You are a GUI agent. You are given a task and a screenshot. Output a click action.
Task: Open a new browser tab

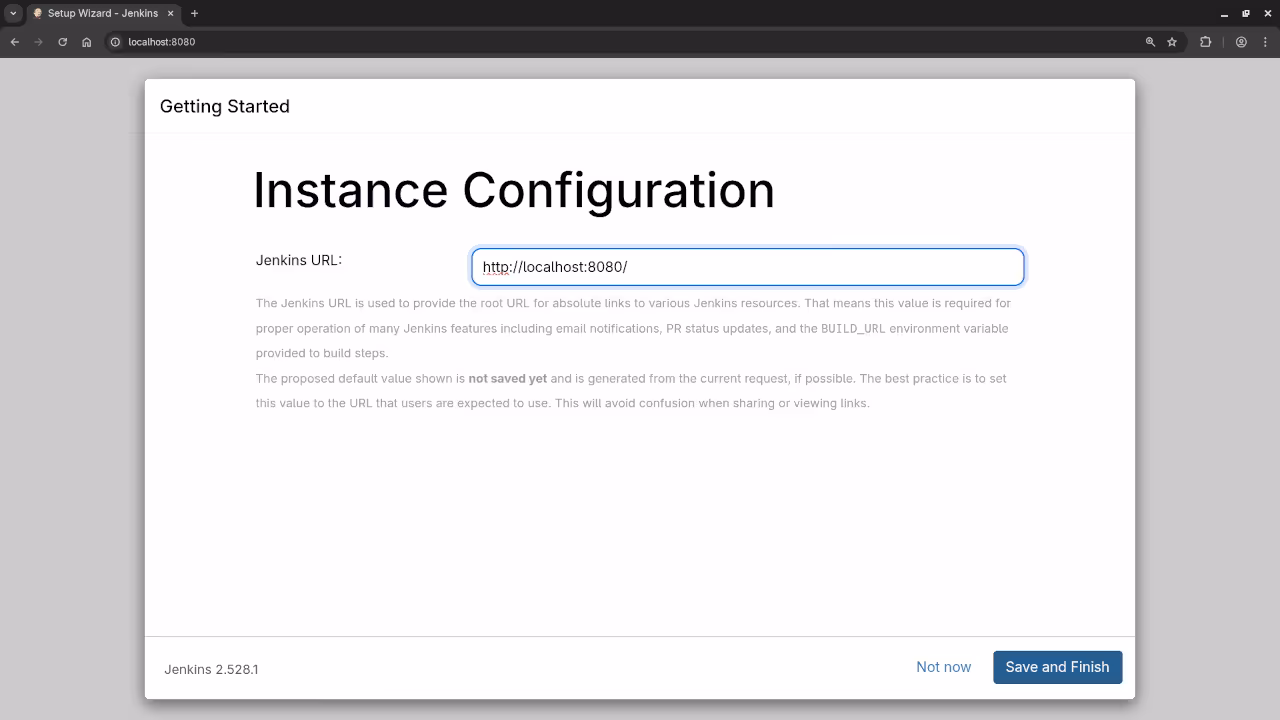pyautogui.click(x=194, y=13)
